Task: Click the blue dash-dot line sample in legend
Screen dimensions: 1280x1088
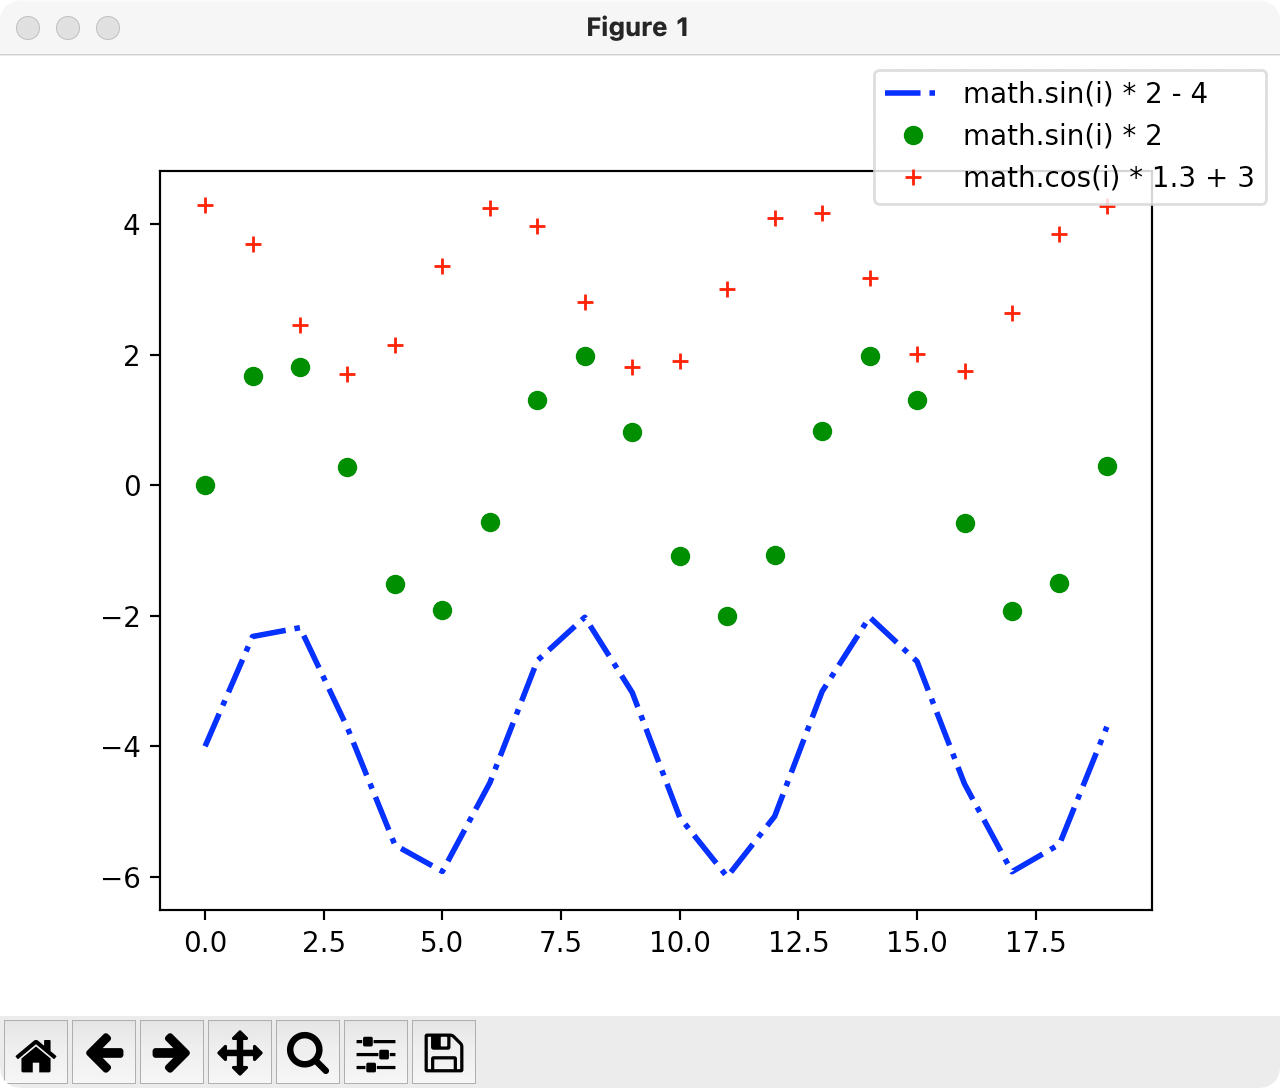Action: (912, 94)
